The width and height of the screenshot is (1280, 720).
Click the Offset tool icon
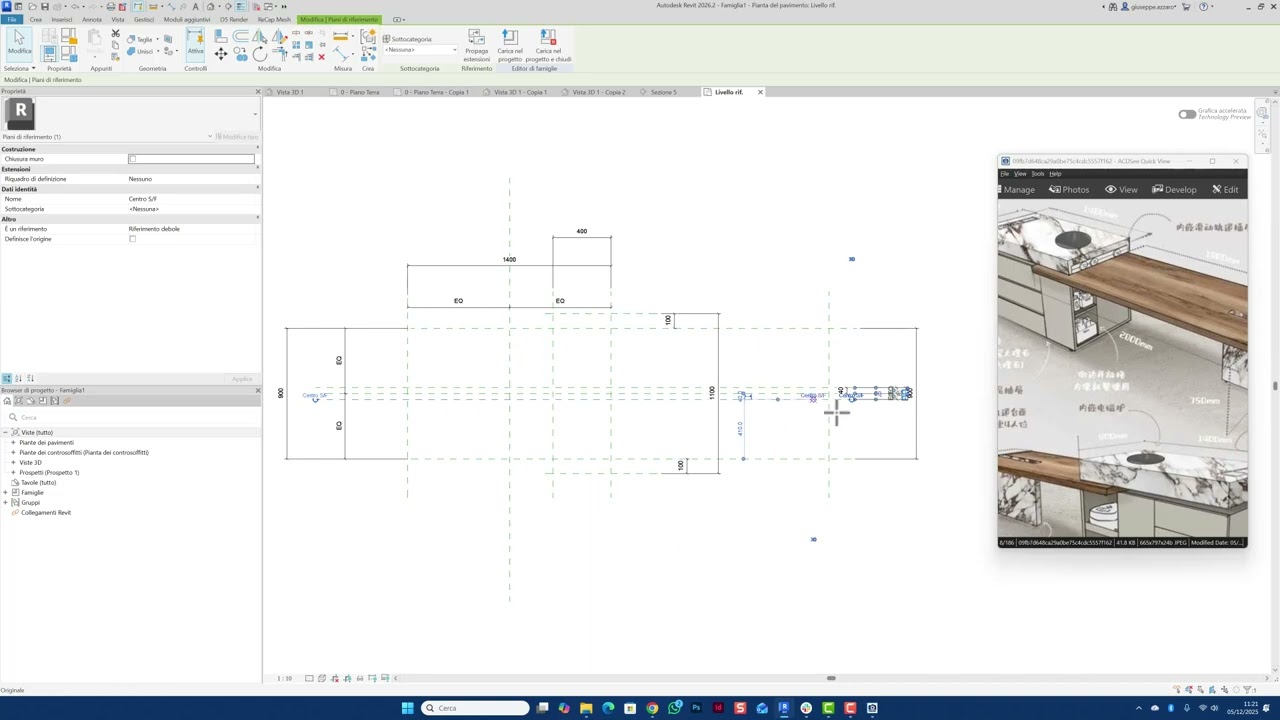[x=240, y=37]
